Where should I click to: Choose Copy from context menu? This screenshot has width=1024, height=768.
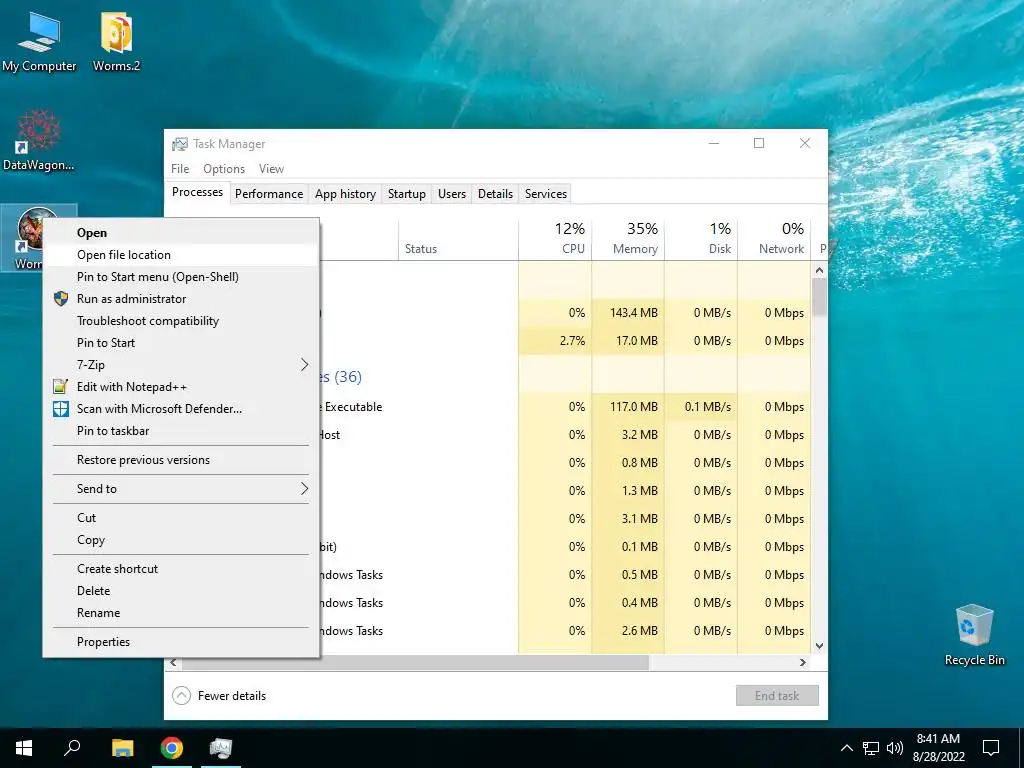[x=181, y=539]
